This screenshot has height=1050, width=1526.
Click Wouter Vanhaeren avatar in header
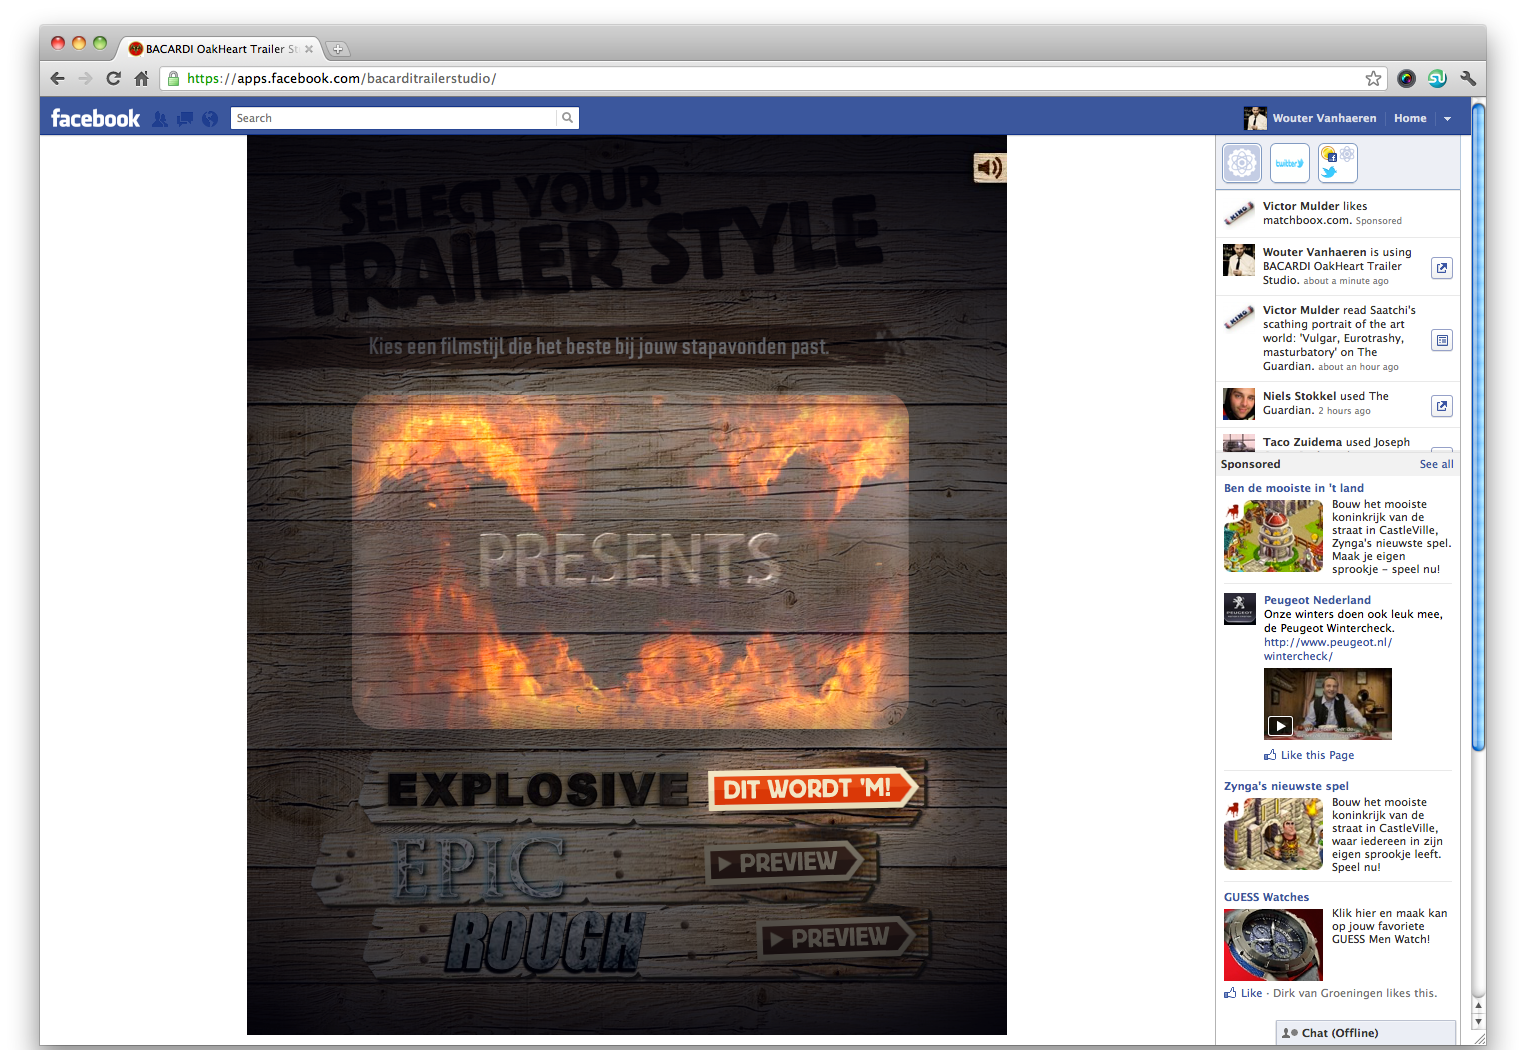pos(1255,118)
